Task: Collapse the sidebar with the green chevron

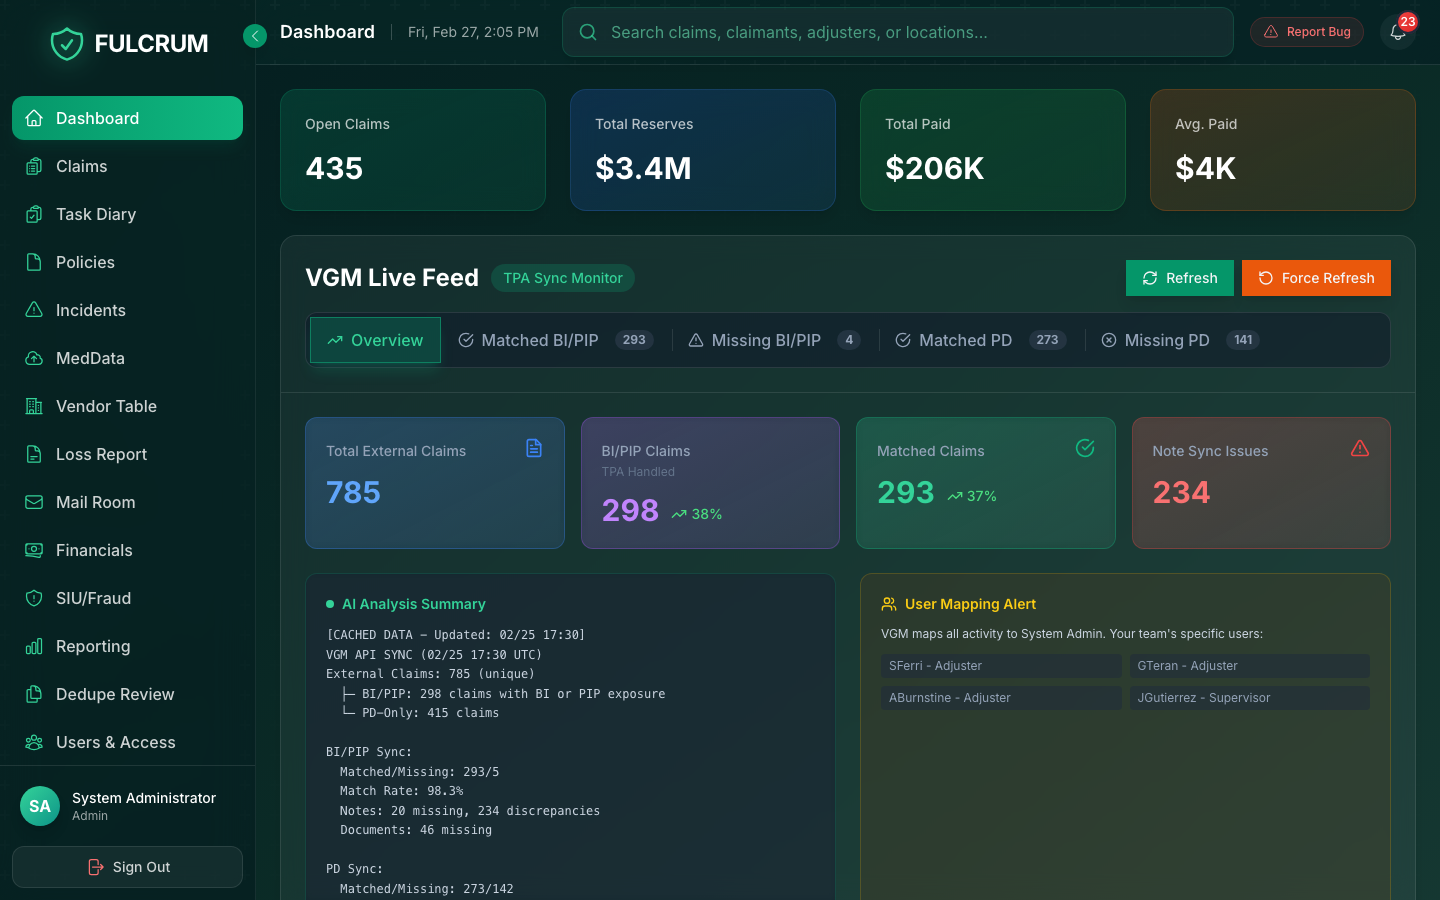Action: click(255, 32)
